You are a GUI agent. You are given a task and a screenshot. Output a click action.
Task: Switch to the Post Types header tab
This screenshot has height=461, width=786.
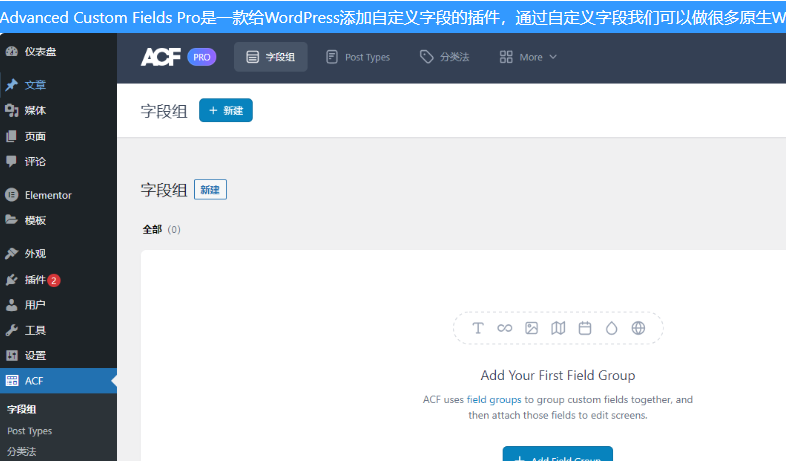[x=357, y=57]
